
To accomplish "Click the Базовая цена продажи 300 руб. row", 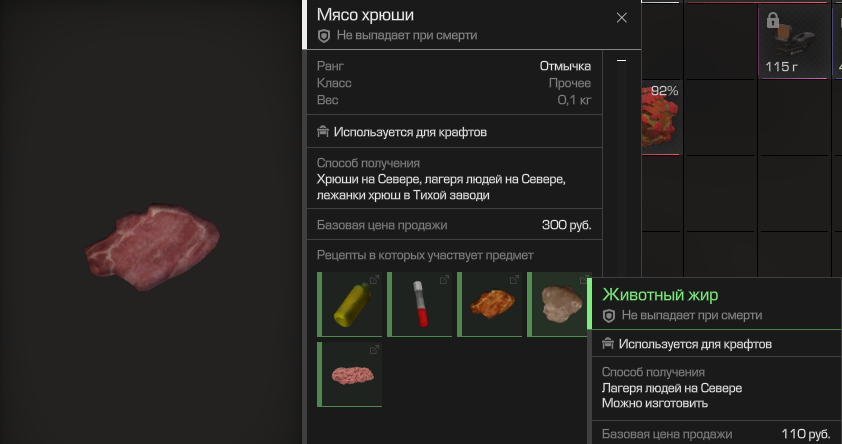I will click(454, 225).
